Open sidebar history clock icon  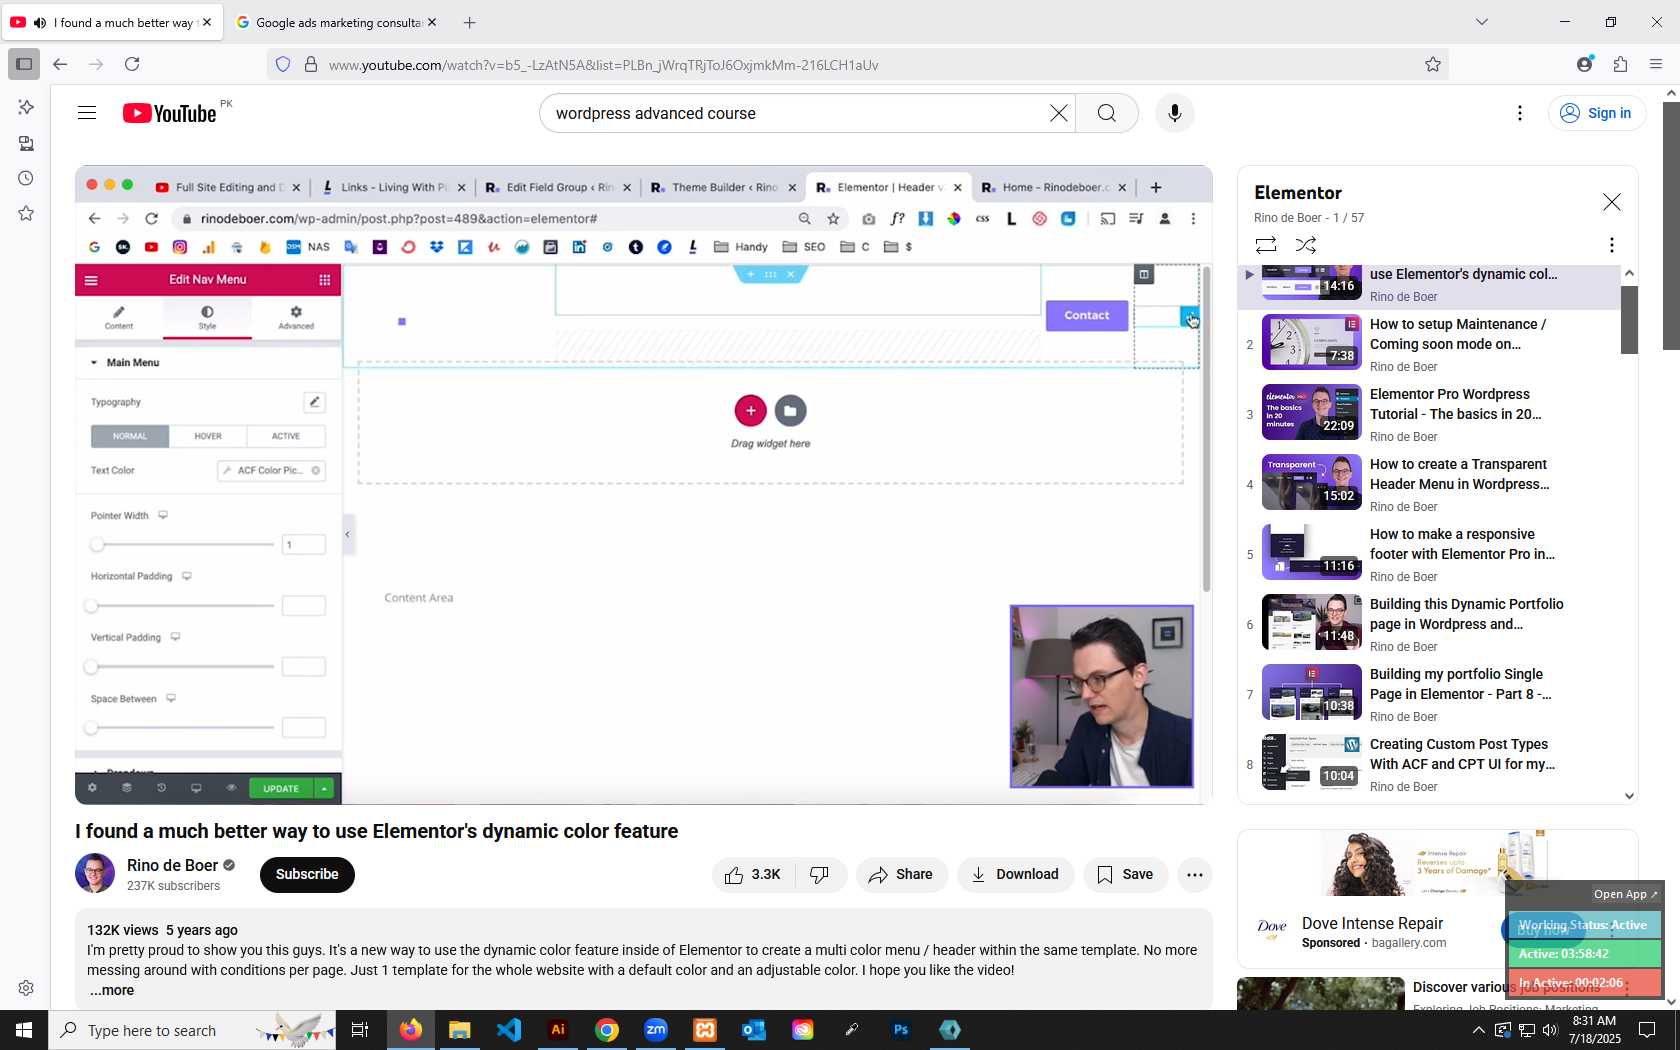click(x=26, y=178)
